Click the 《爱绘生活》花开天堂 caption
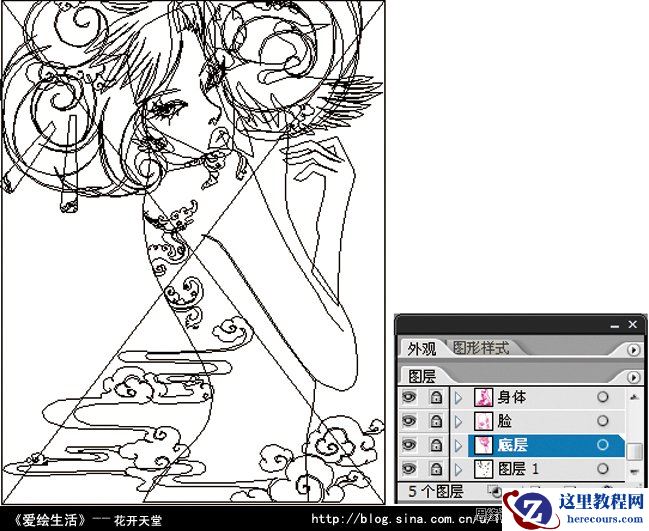The image size is (649, 531). coord(87,520)
